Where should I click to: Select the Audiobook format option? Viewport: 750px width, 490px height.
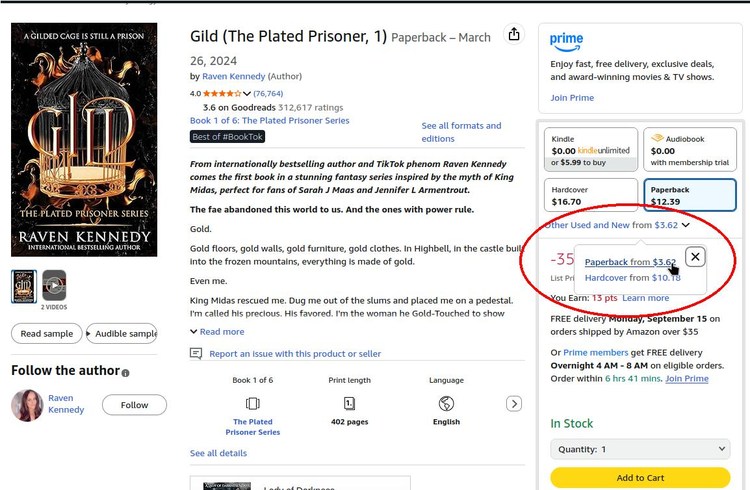coord(689,151)
